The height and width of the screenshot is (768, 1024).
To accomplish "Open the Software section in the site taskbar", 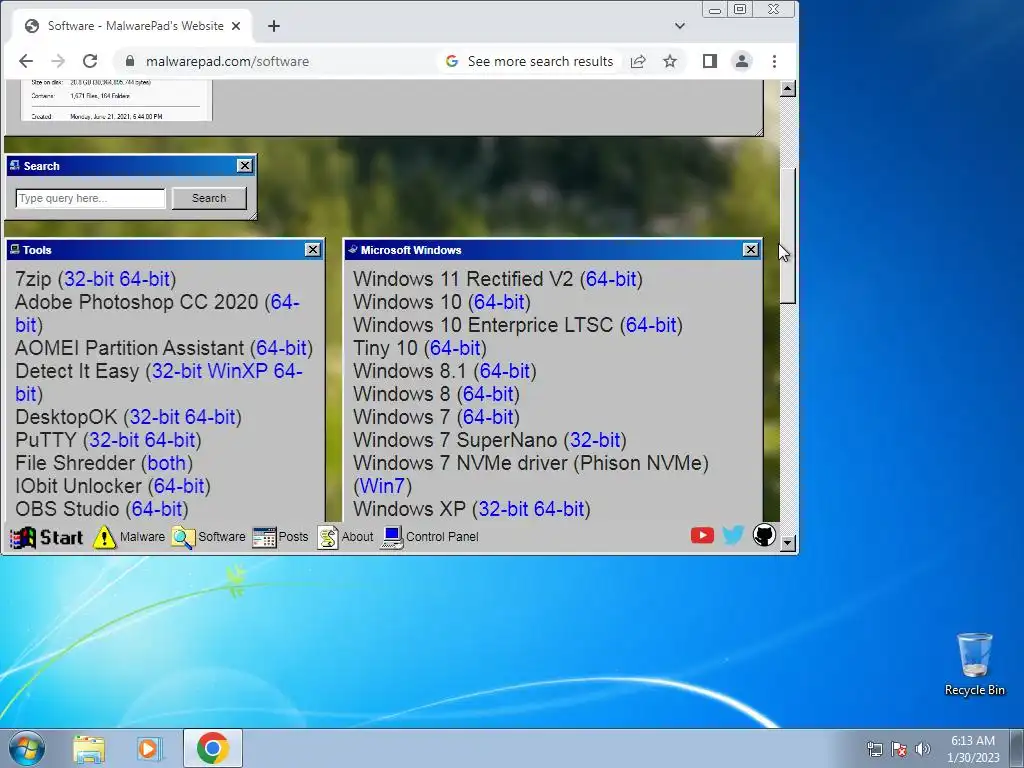I will point(209,537).
